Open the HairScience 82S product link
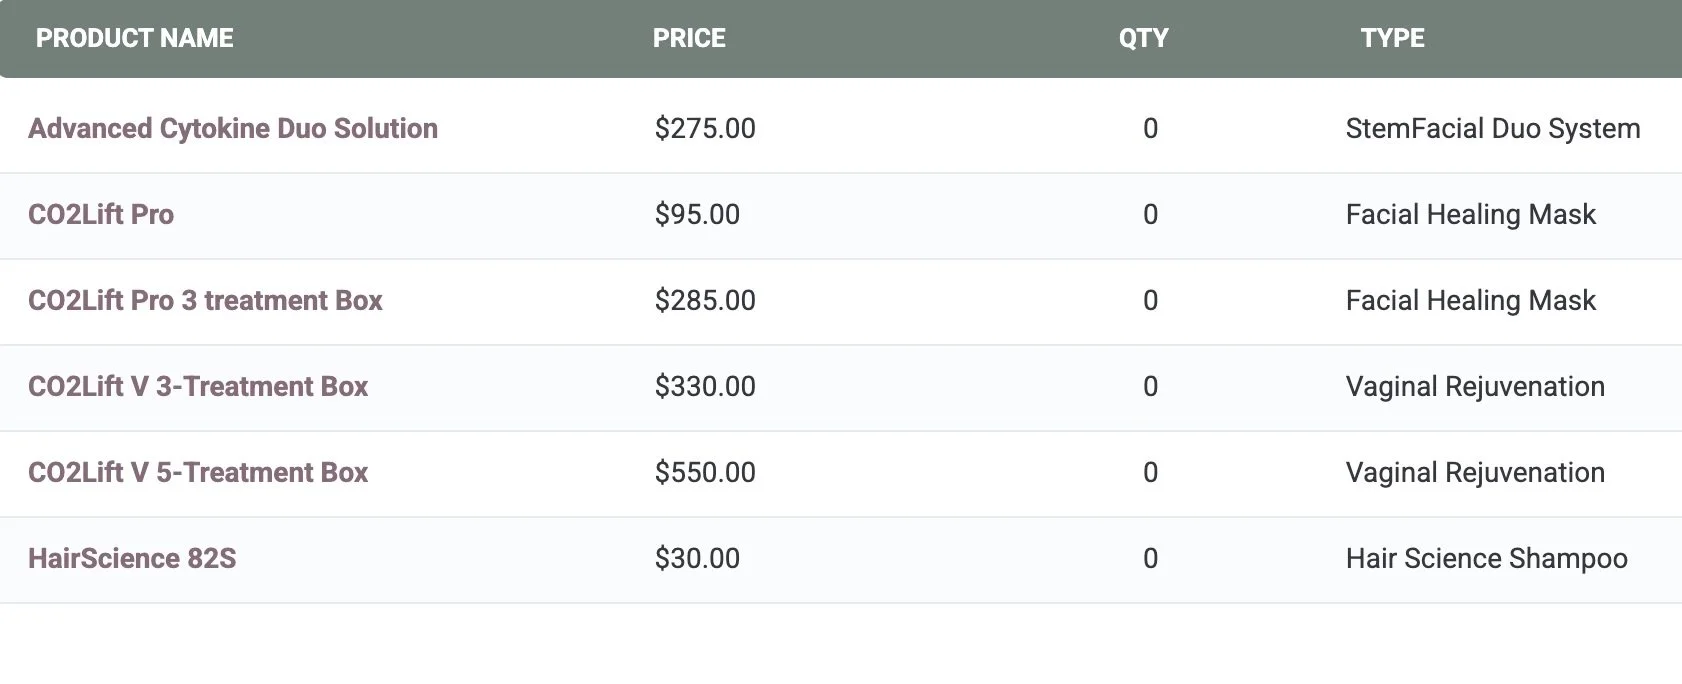 point(132,558)
